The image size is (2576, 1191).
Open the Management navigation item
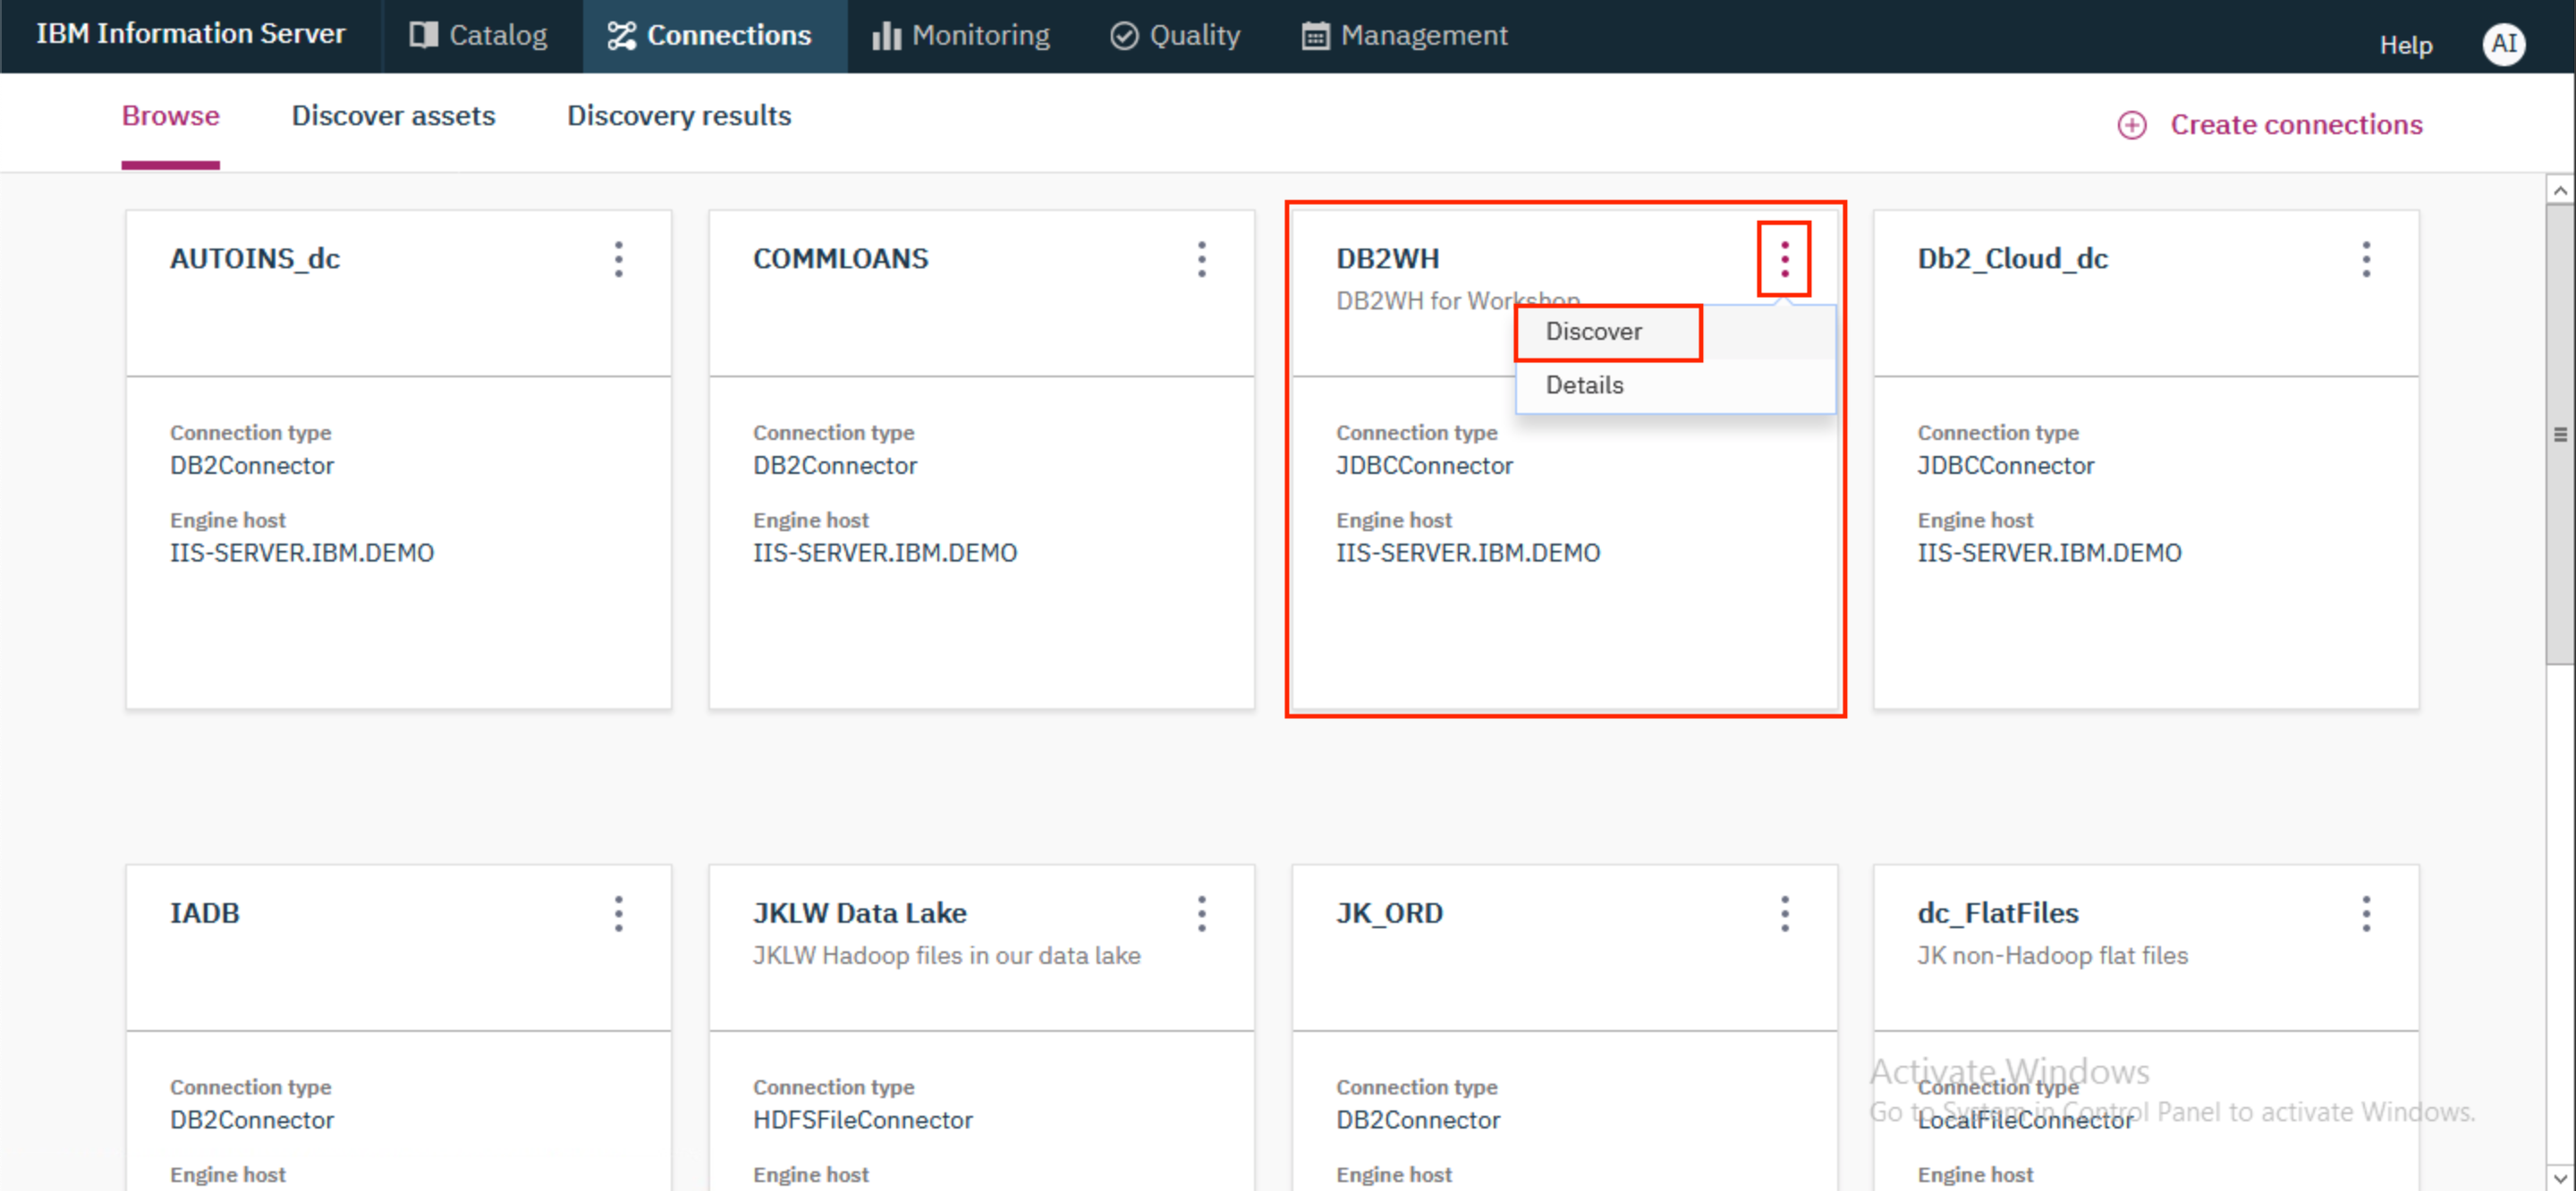tap(1404, 36)
